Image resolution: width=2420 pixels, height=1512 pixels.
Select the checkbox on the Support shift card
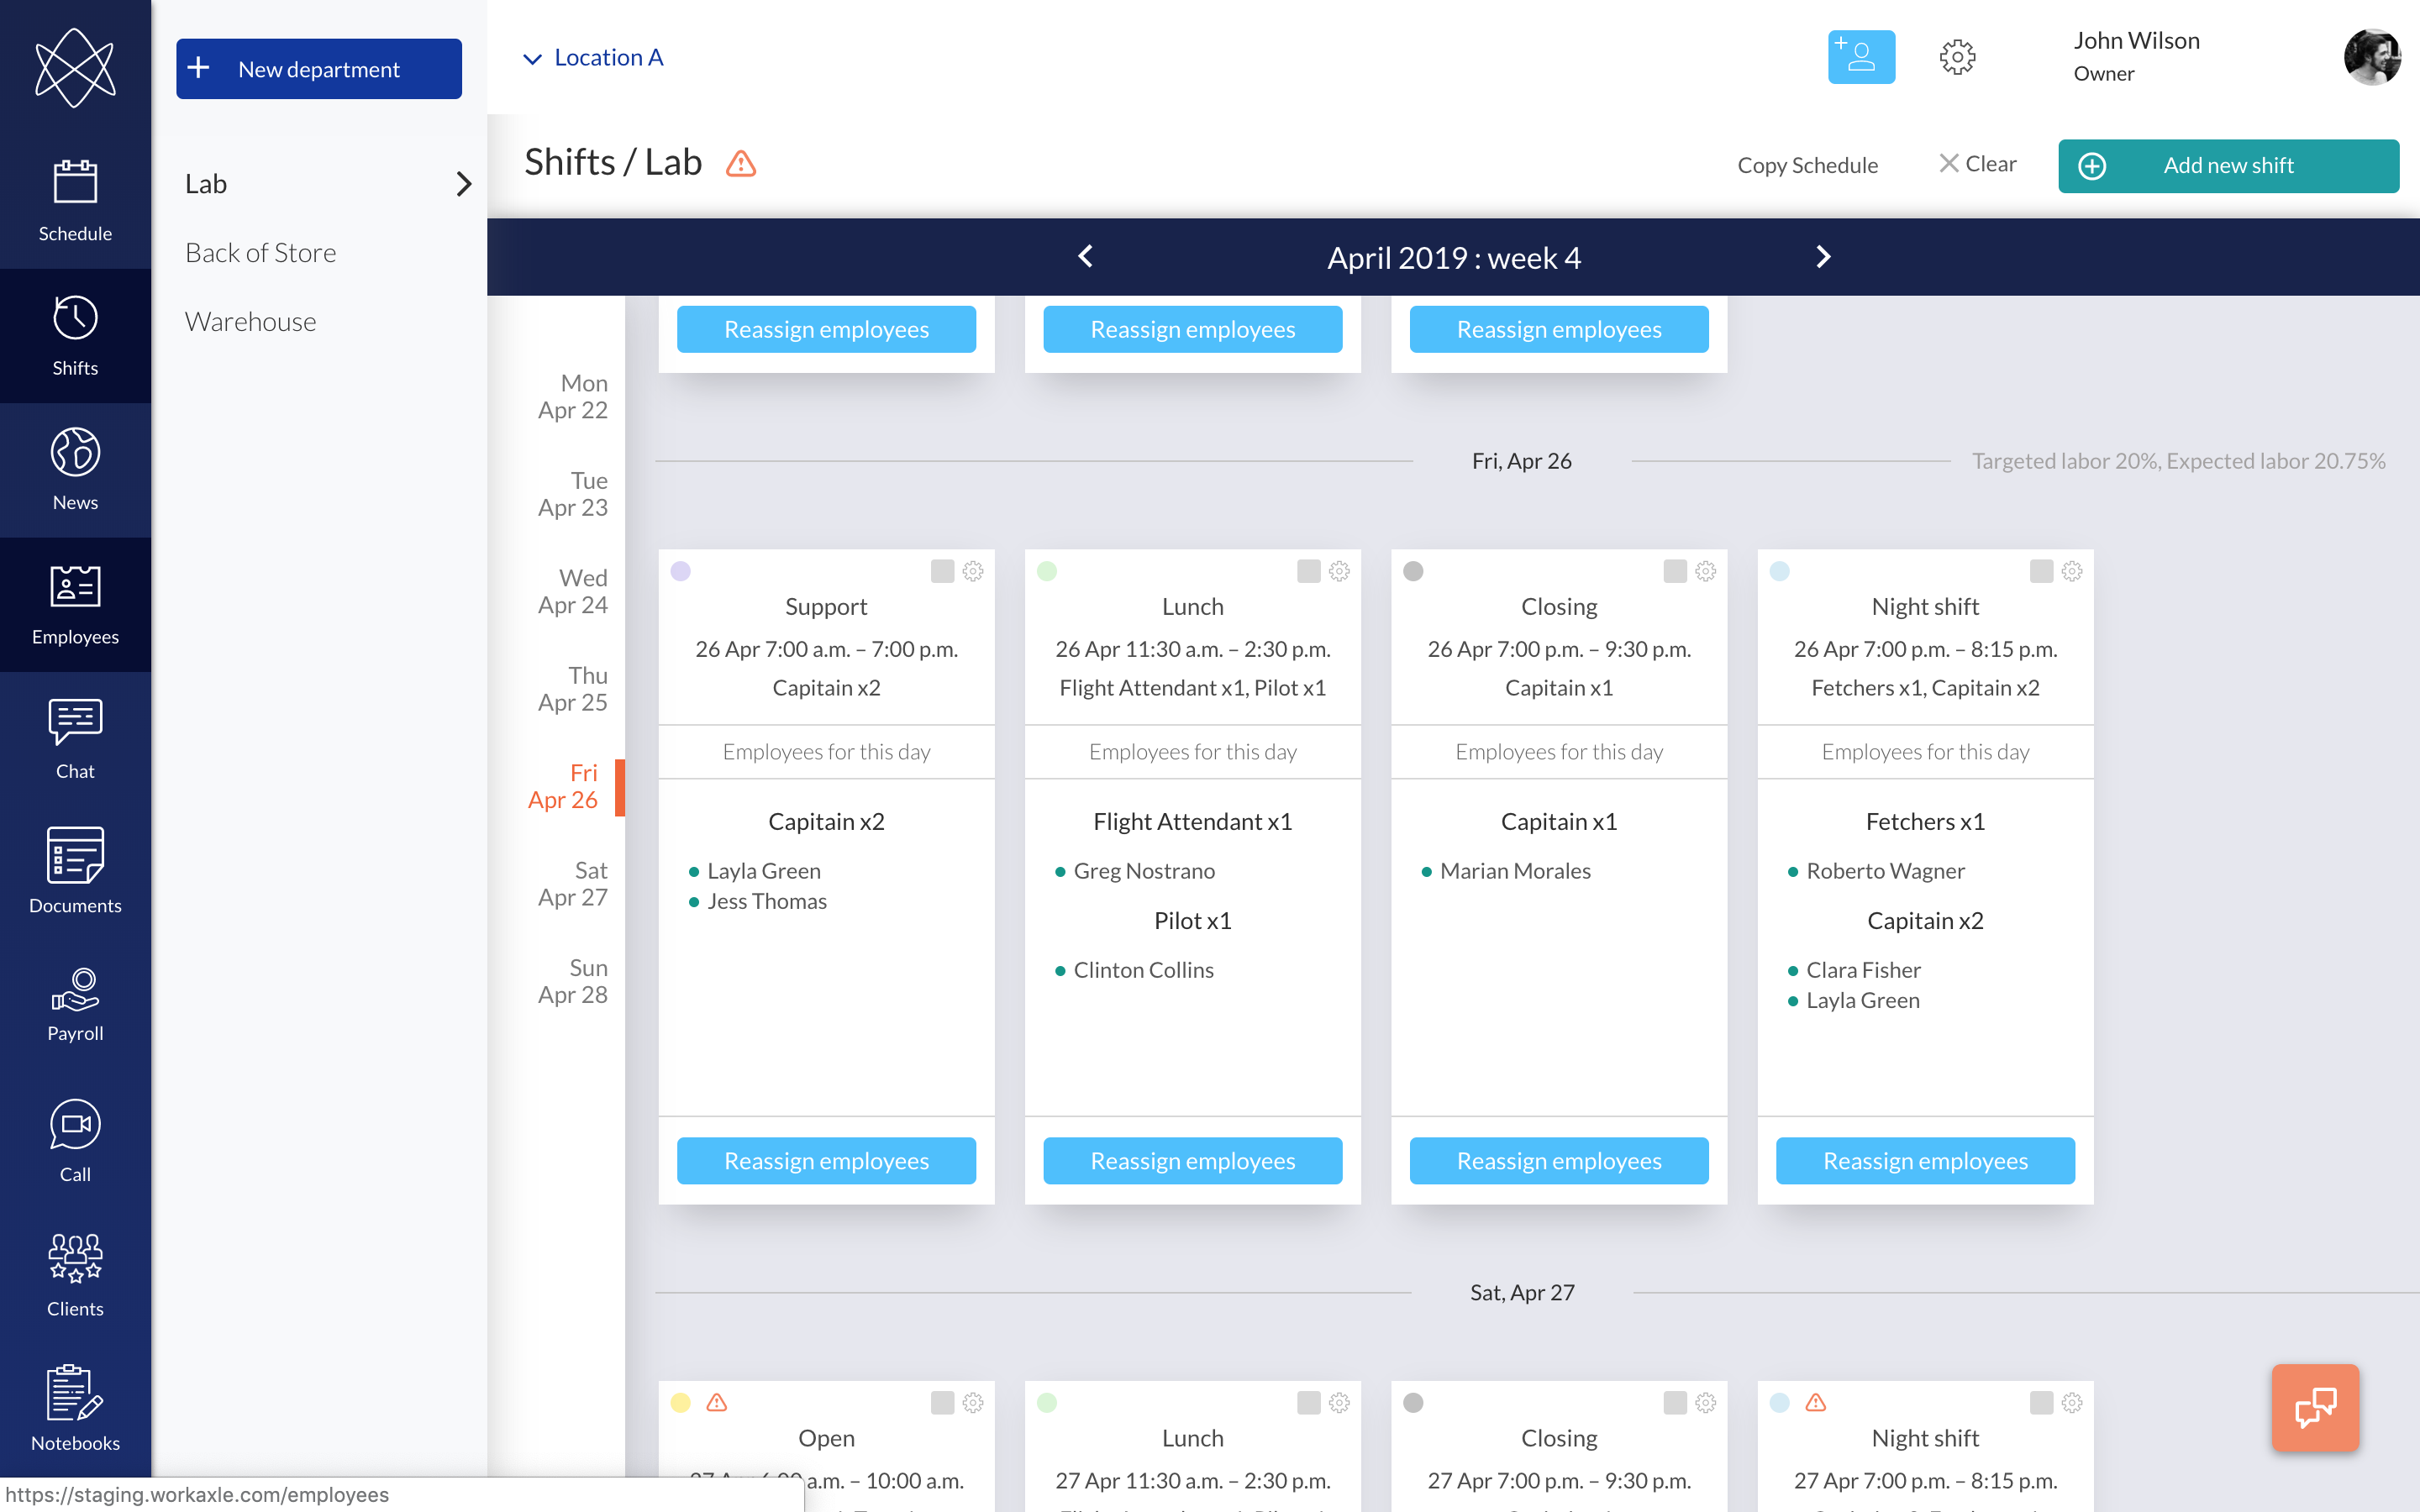[940, 571]
